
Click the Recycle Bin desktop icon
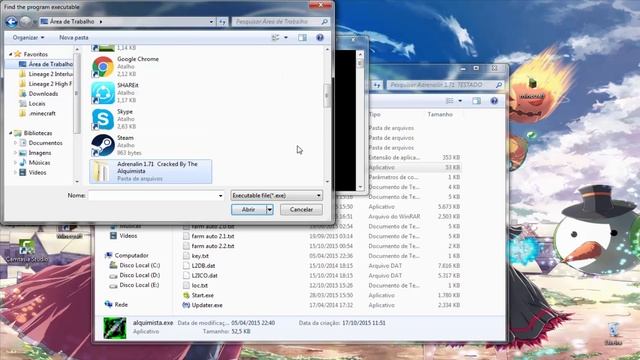(x=613, y=334)
